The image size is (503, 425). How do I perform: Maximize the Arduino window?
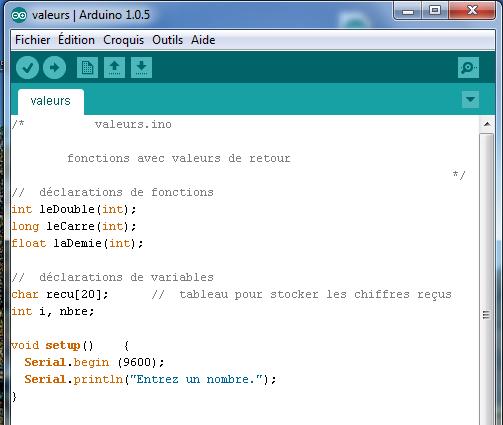[435, 11]
